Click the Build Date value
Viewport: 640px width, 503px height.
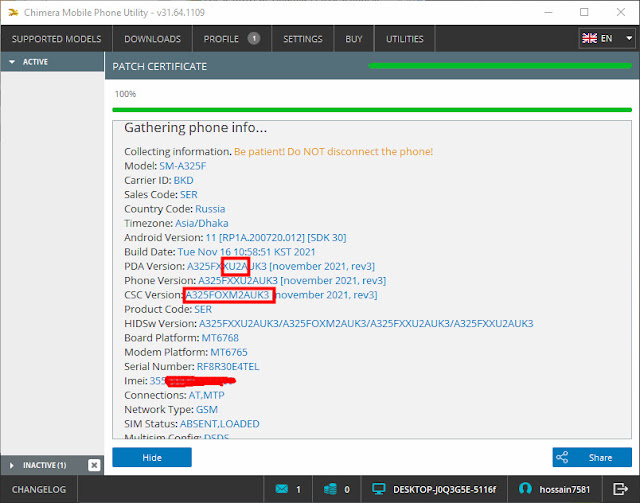click(247, 252)
